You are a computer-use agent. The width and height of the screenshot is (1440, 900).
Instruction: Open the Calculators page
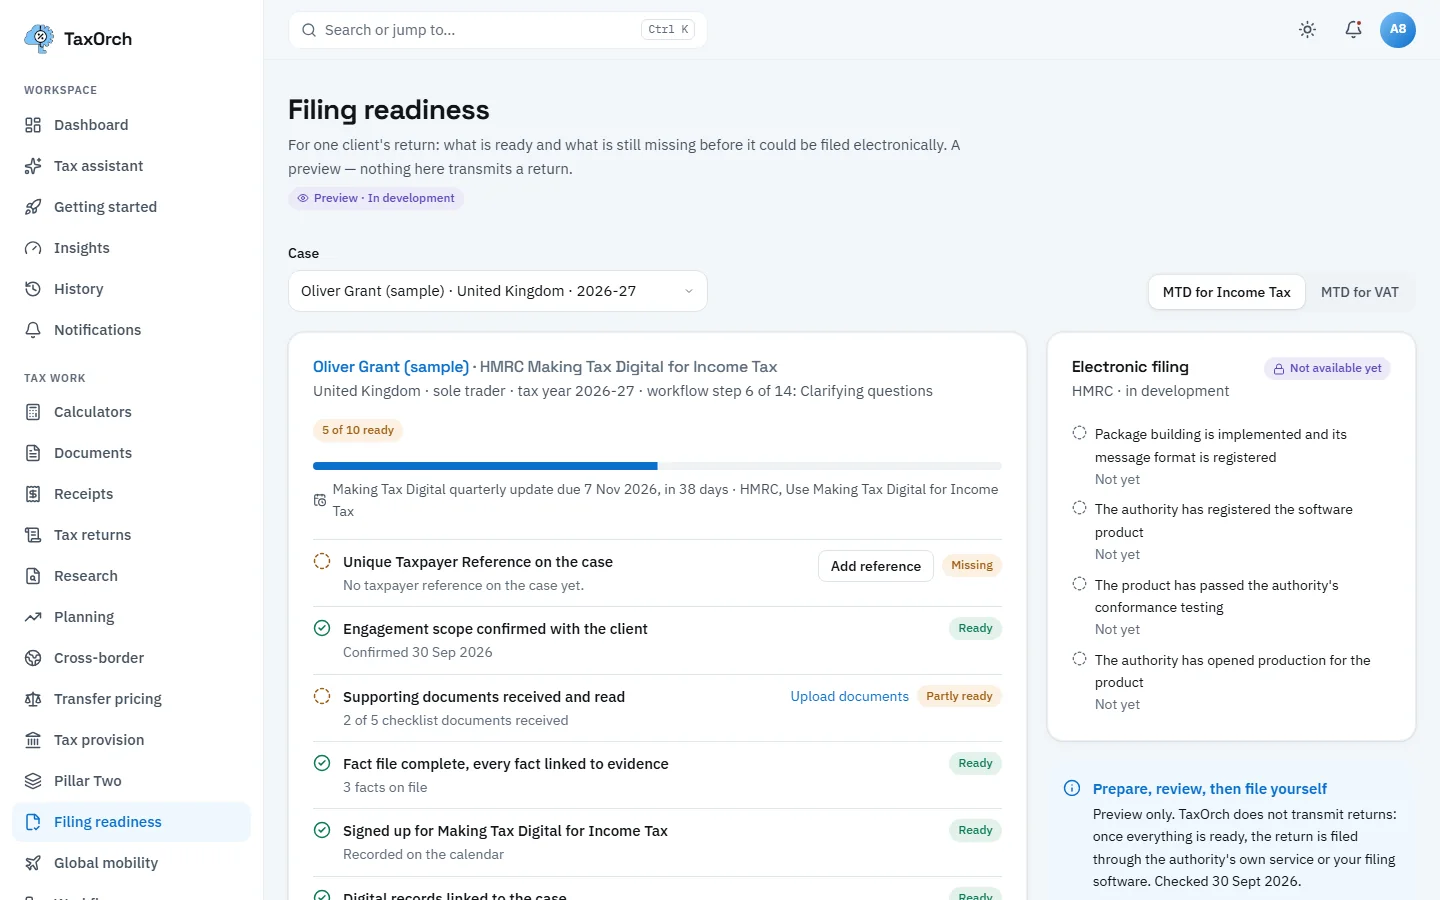[x=131, y=412]
